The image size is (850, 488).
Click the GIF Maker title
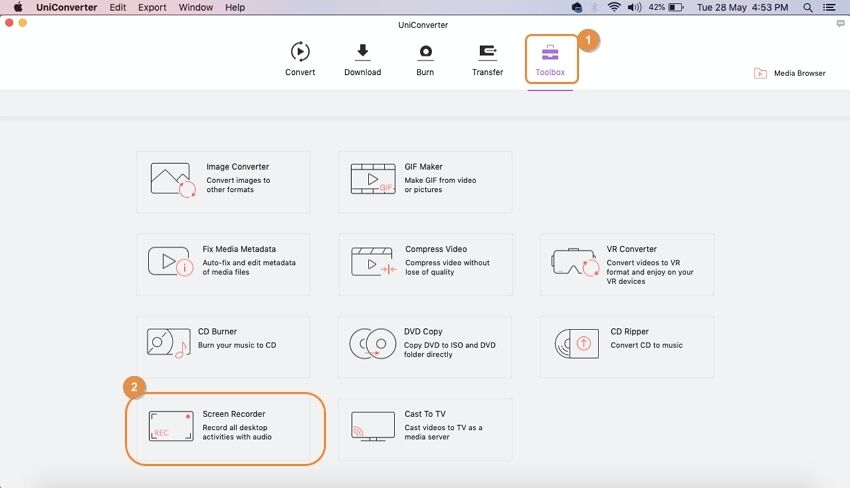click(x=423, y=166)
